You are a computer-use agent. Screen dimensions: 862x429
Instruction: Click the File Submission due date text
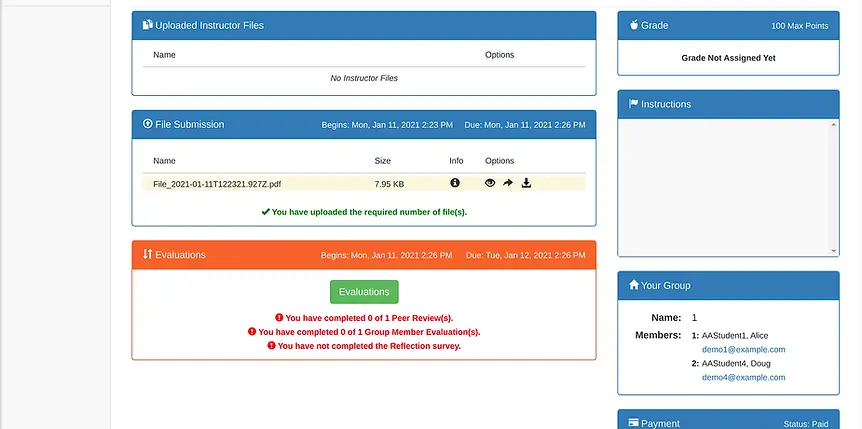(525, 125)
